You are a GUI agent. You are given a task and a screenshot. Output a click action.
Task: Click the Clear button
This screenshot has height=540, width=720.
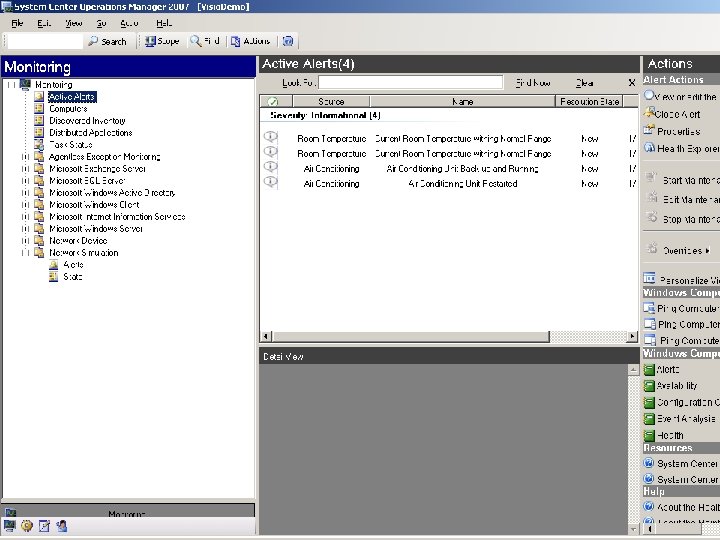tap(585, 83)
